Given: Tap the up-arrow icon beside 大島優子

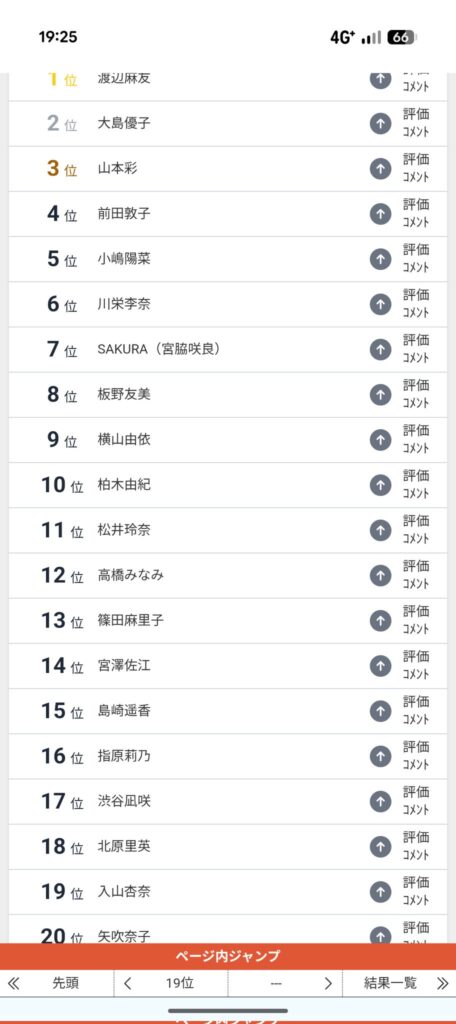Looking at the screenshot, I should click(380, 123).
